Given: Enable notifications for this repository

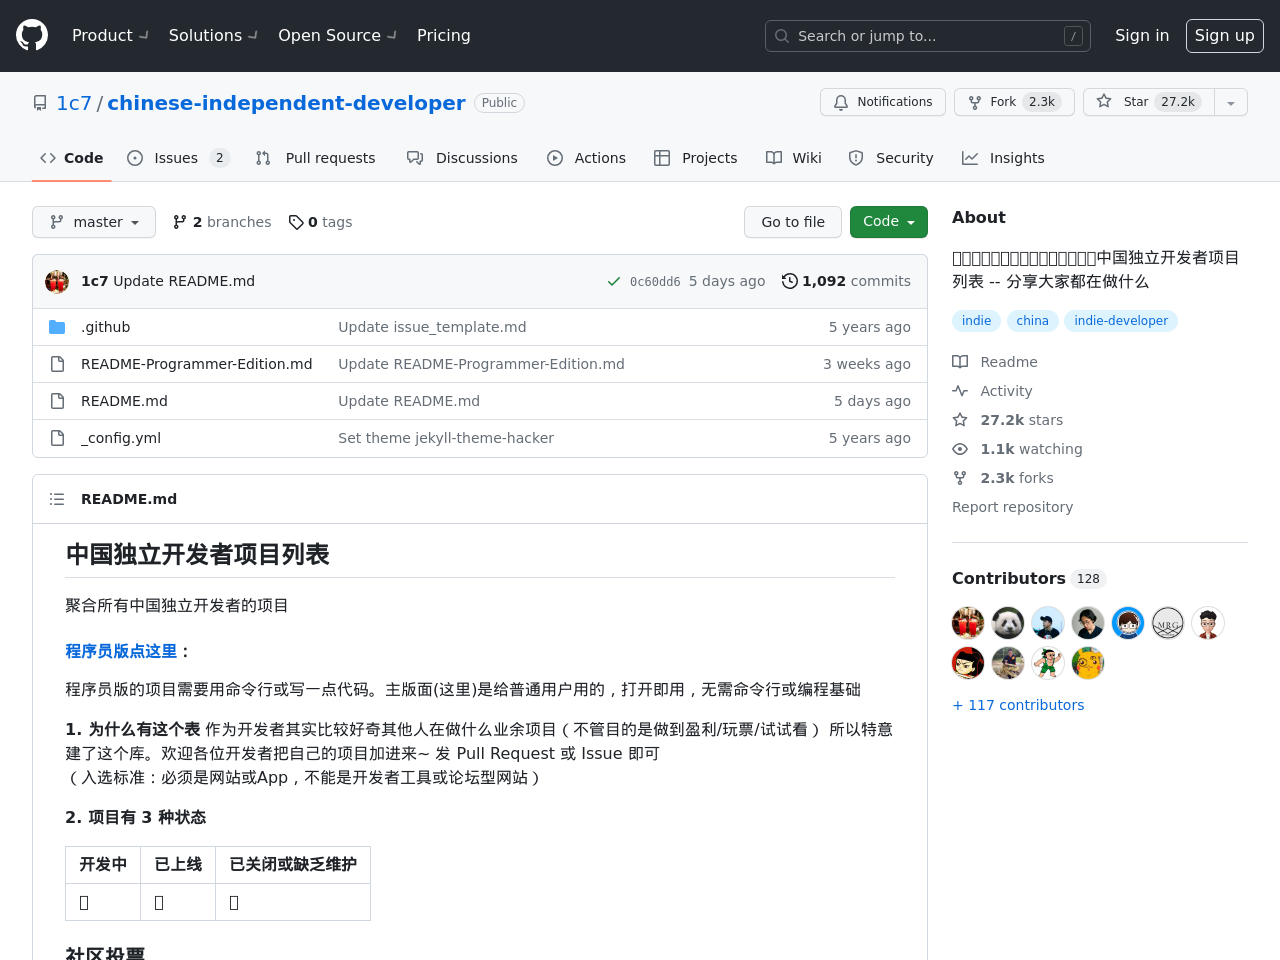Looking at the screenshot, I should 882,102.
